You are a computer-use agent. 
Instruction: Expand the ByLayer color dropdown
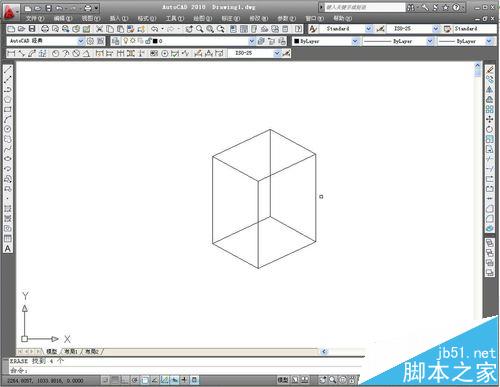[355, 41]
